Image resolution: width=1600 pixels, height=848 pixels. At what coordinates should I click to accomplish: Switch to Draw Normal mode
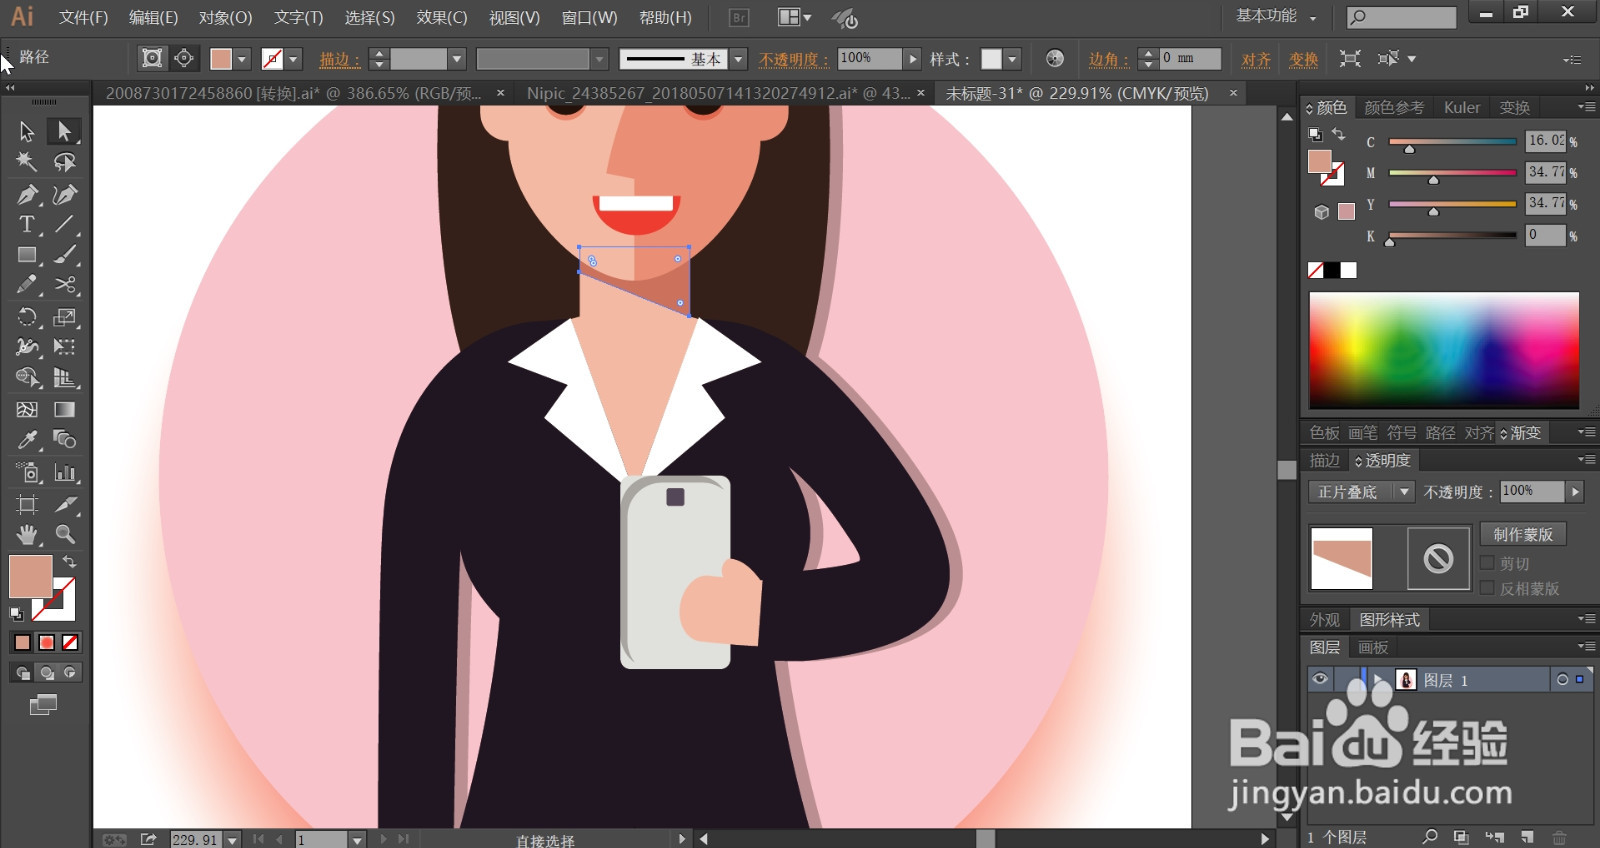click(22, 673)
